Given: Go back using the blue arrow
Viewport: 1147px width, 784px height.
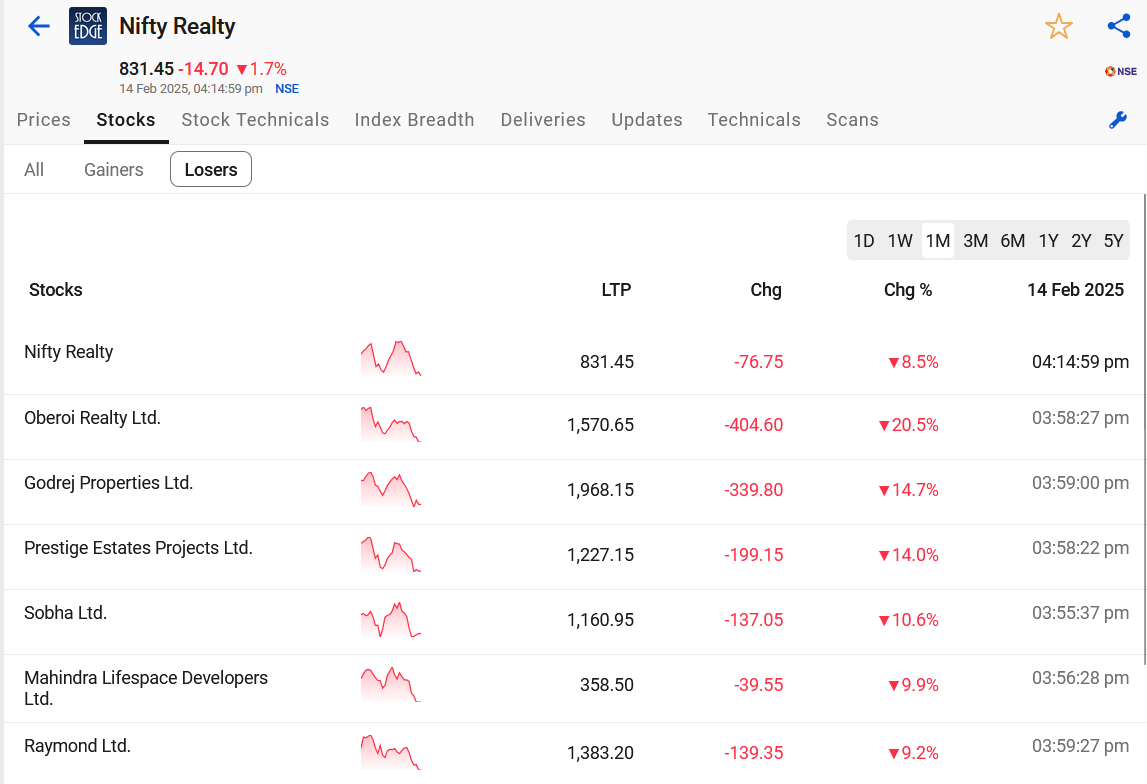Looking at the screenshot, I should click(38, 26).
